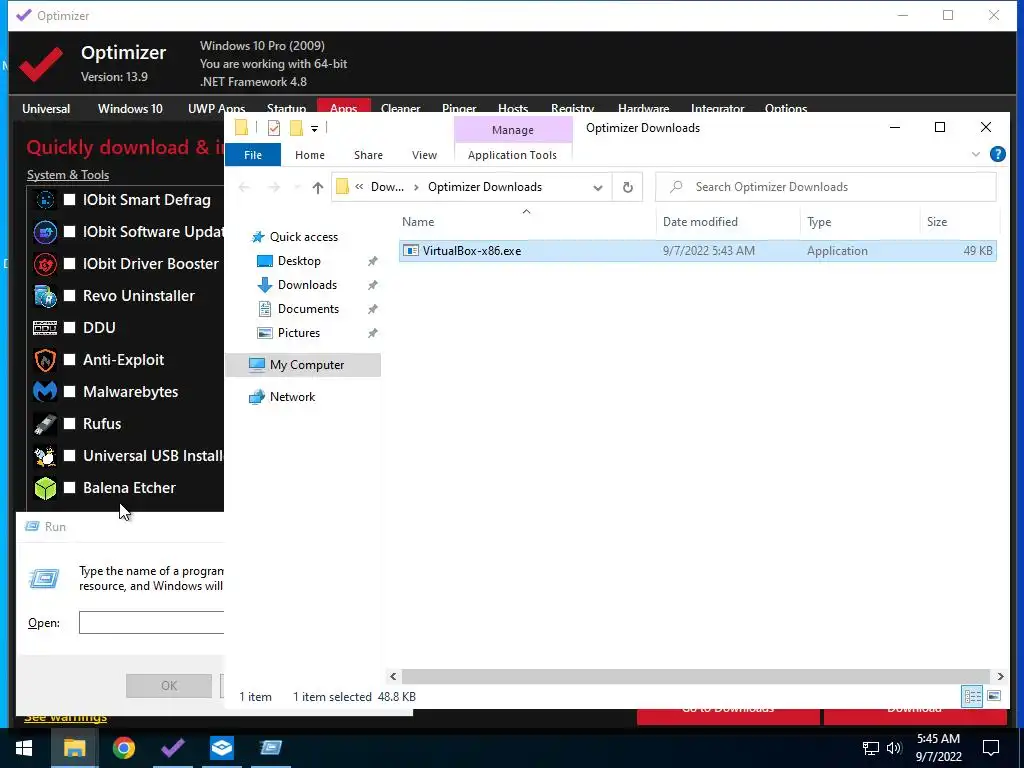Click the Refresh button beside address bar

click(628, 187)
